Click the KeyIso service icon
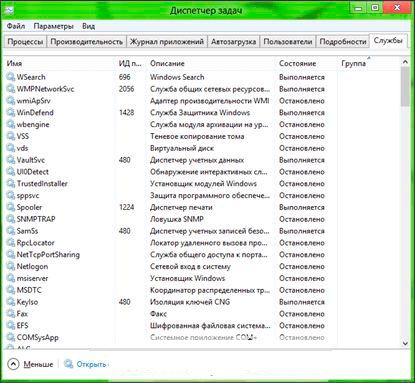 click(11, 302)
